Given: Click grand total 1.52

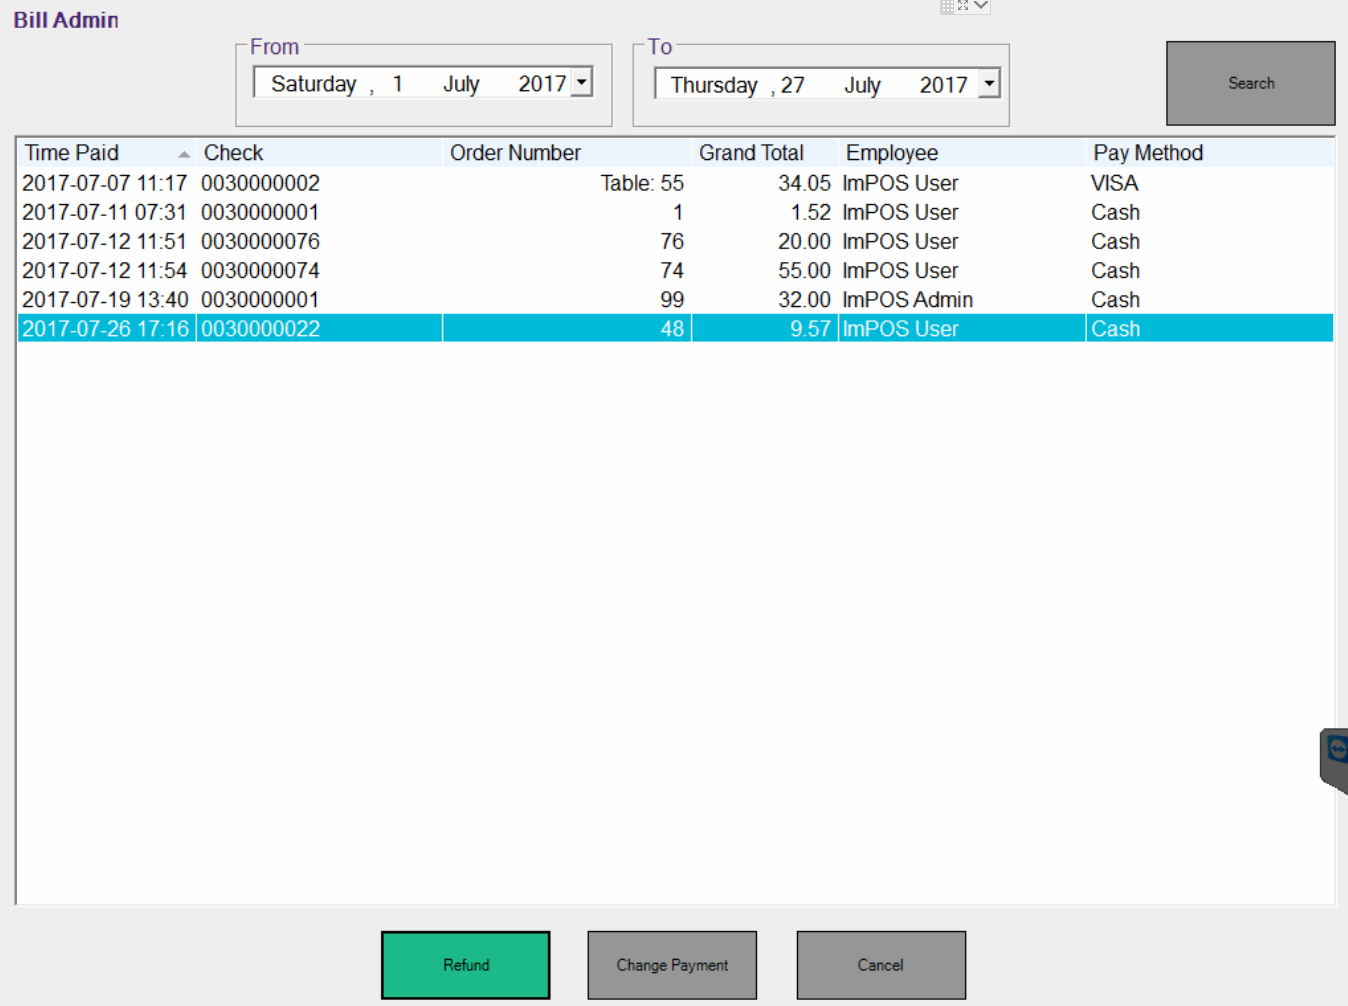Looking at the screenshot, I should click(810, 212).
